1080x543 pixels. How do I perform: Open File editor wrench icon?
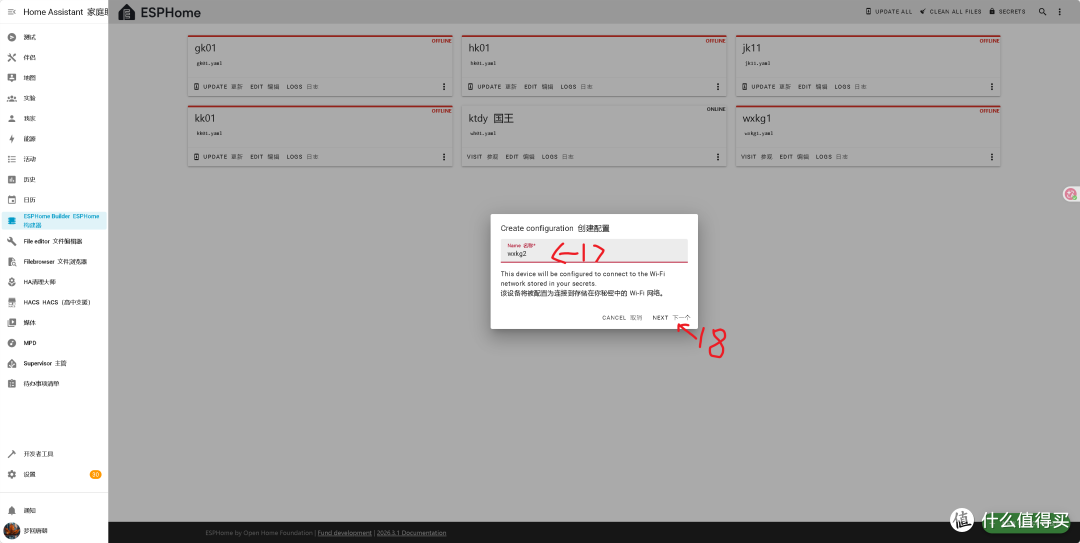pyautogui.click(x=12, y=241)
